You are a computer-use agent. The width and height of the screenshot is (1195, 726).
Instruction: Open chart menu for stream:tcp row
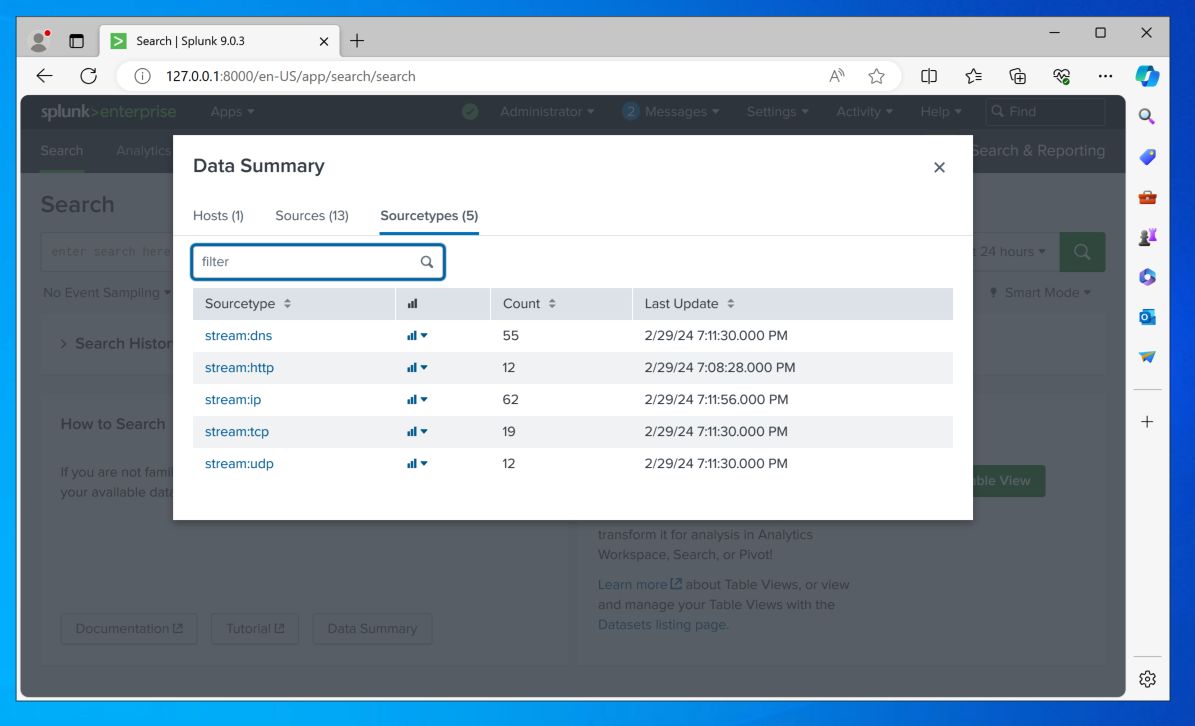(417, 432)
